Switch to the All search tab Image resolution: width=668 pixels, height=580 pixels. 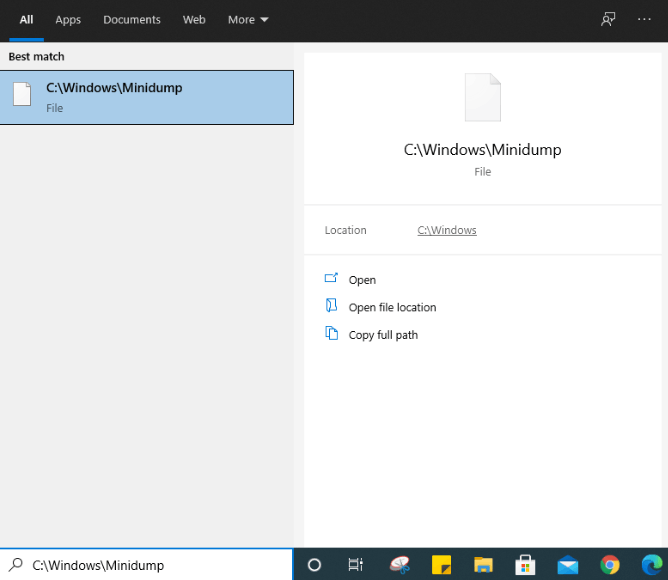click(26, 20)
